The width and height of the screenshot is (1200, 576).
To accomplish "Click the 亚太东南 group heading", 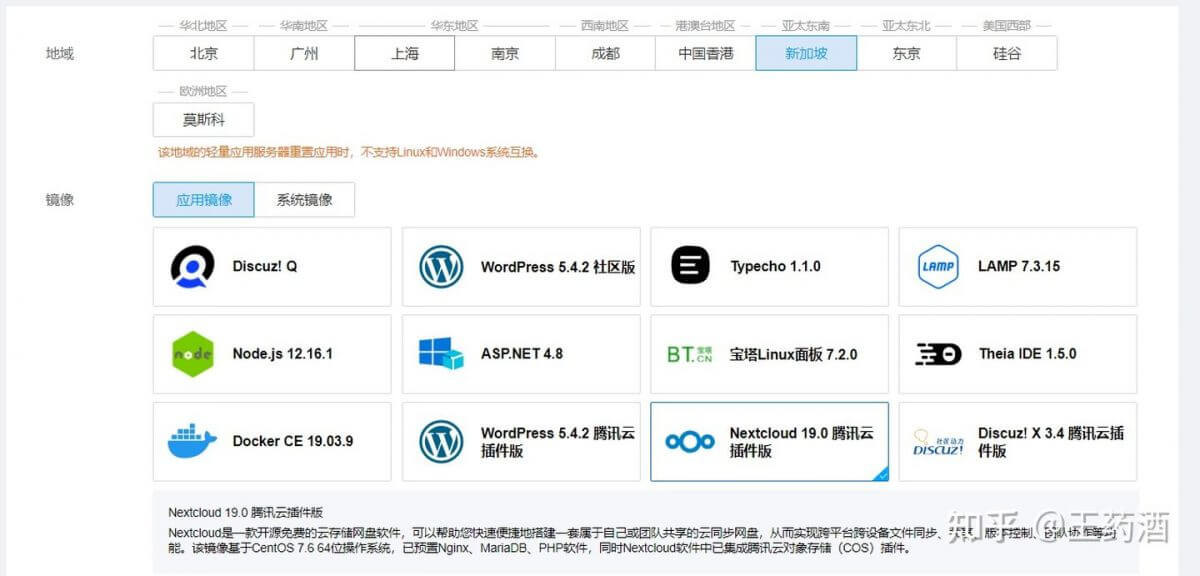I will [806, 25].
